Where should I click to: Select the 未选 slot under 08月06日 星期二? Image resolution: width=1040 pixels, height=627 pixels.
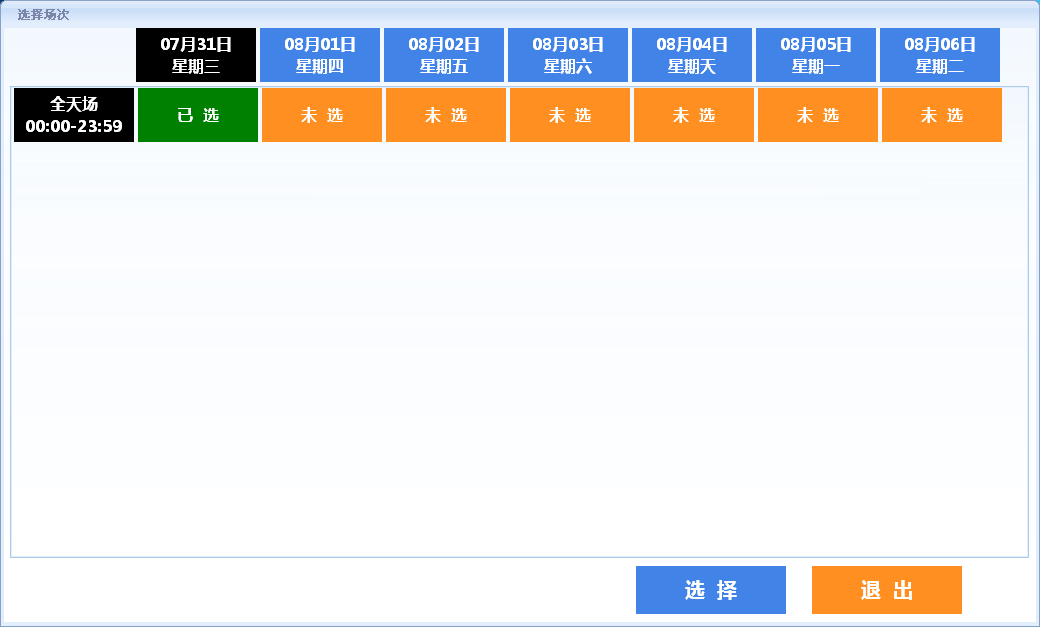[x=942, y=115]
